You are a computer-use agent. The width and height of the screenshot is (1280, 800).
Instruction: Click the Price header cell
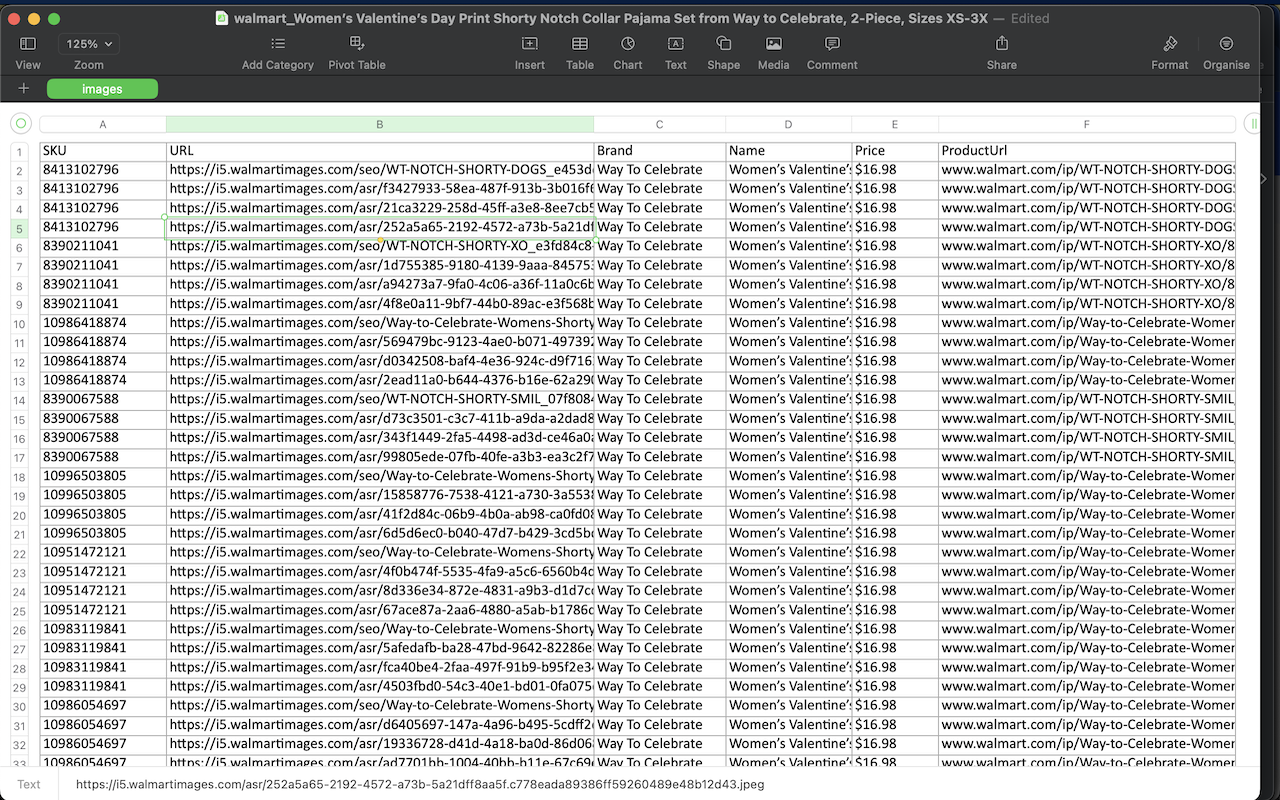(894, 151)
